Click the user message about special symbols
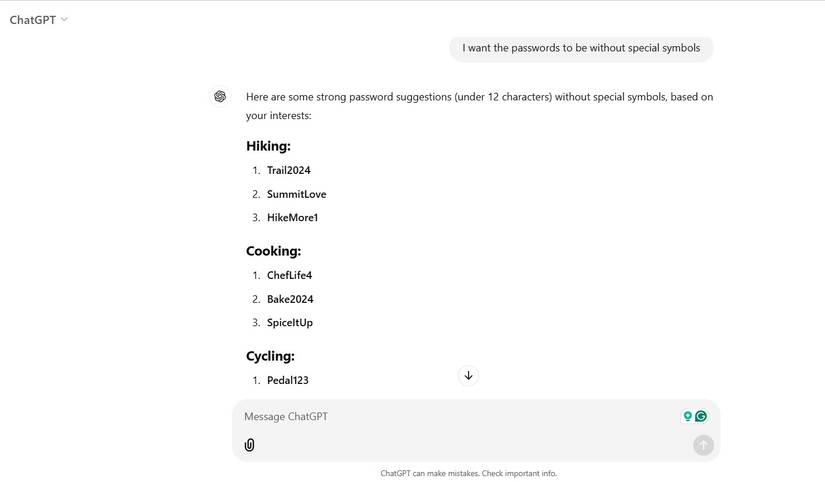This screenshot has height=482, width=825. pyautogui.click(x=581, y=48)
